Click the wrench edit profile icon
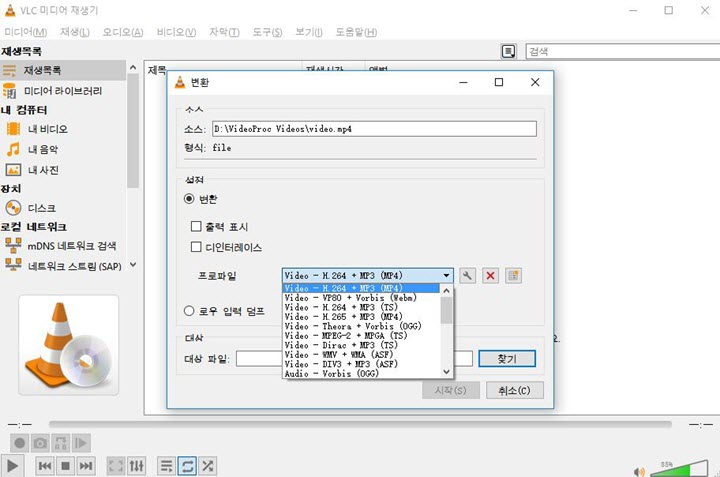720x477 pixels. coord(467,276)
